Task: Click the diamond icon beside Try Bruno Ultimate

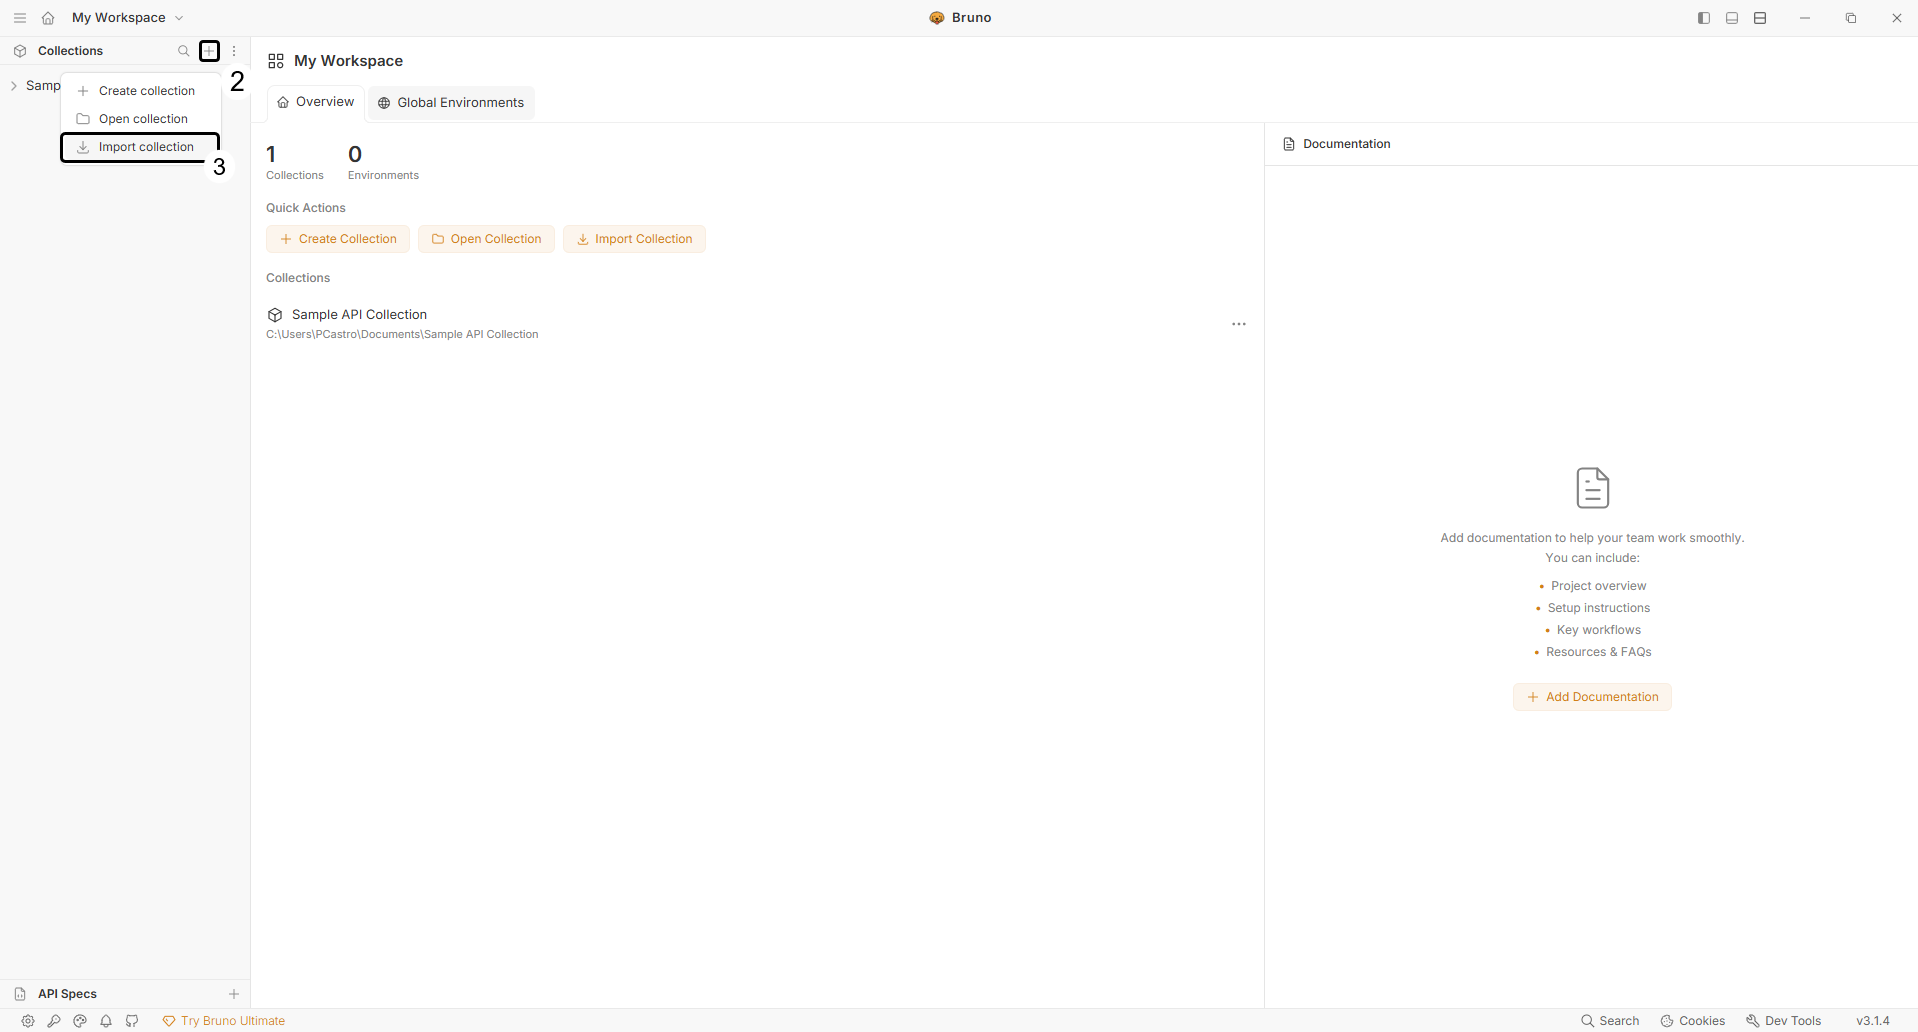Action: tap(169, 1021)
